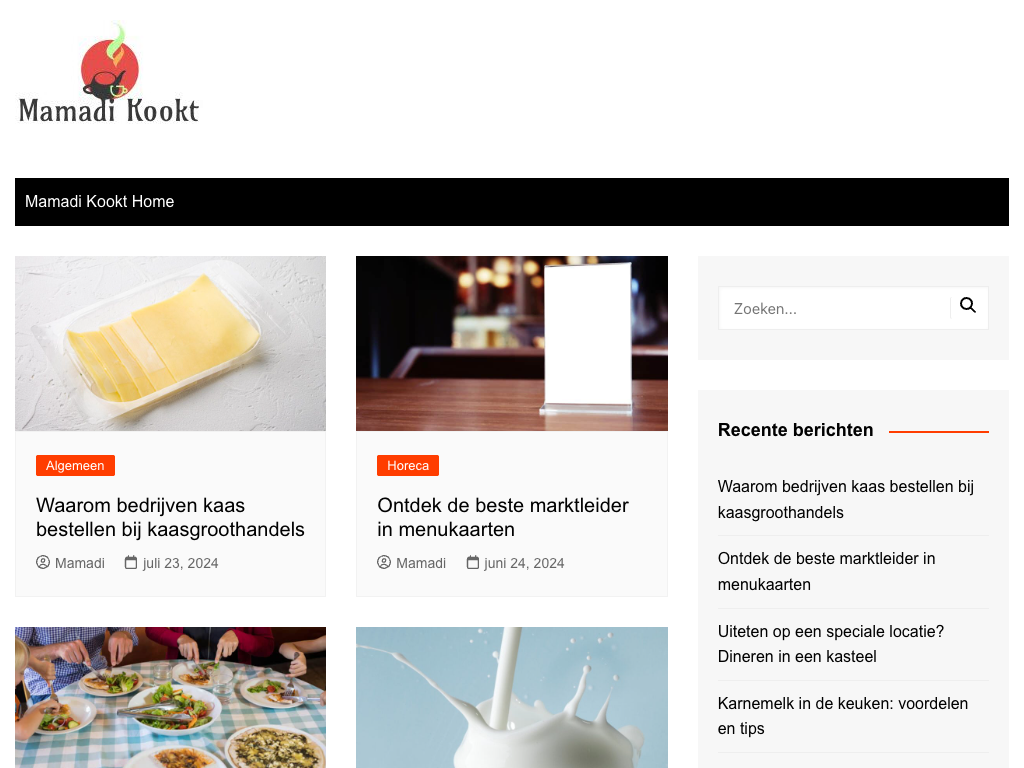Click calendar icon beside juni 24, 2024

tap(473, 562)
